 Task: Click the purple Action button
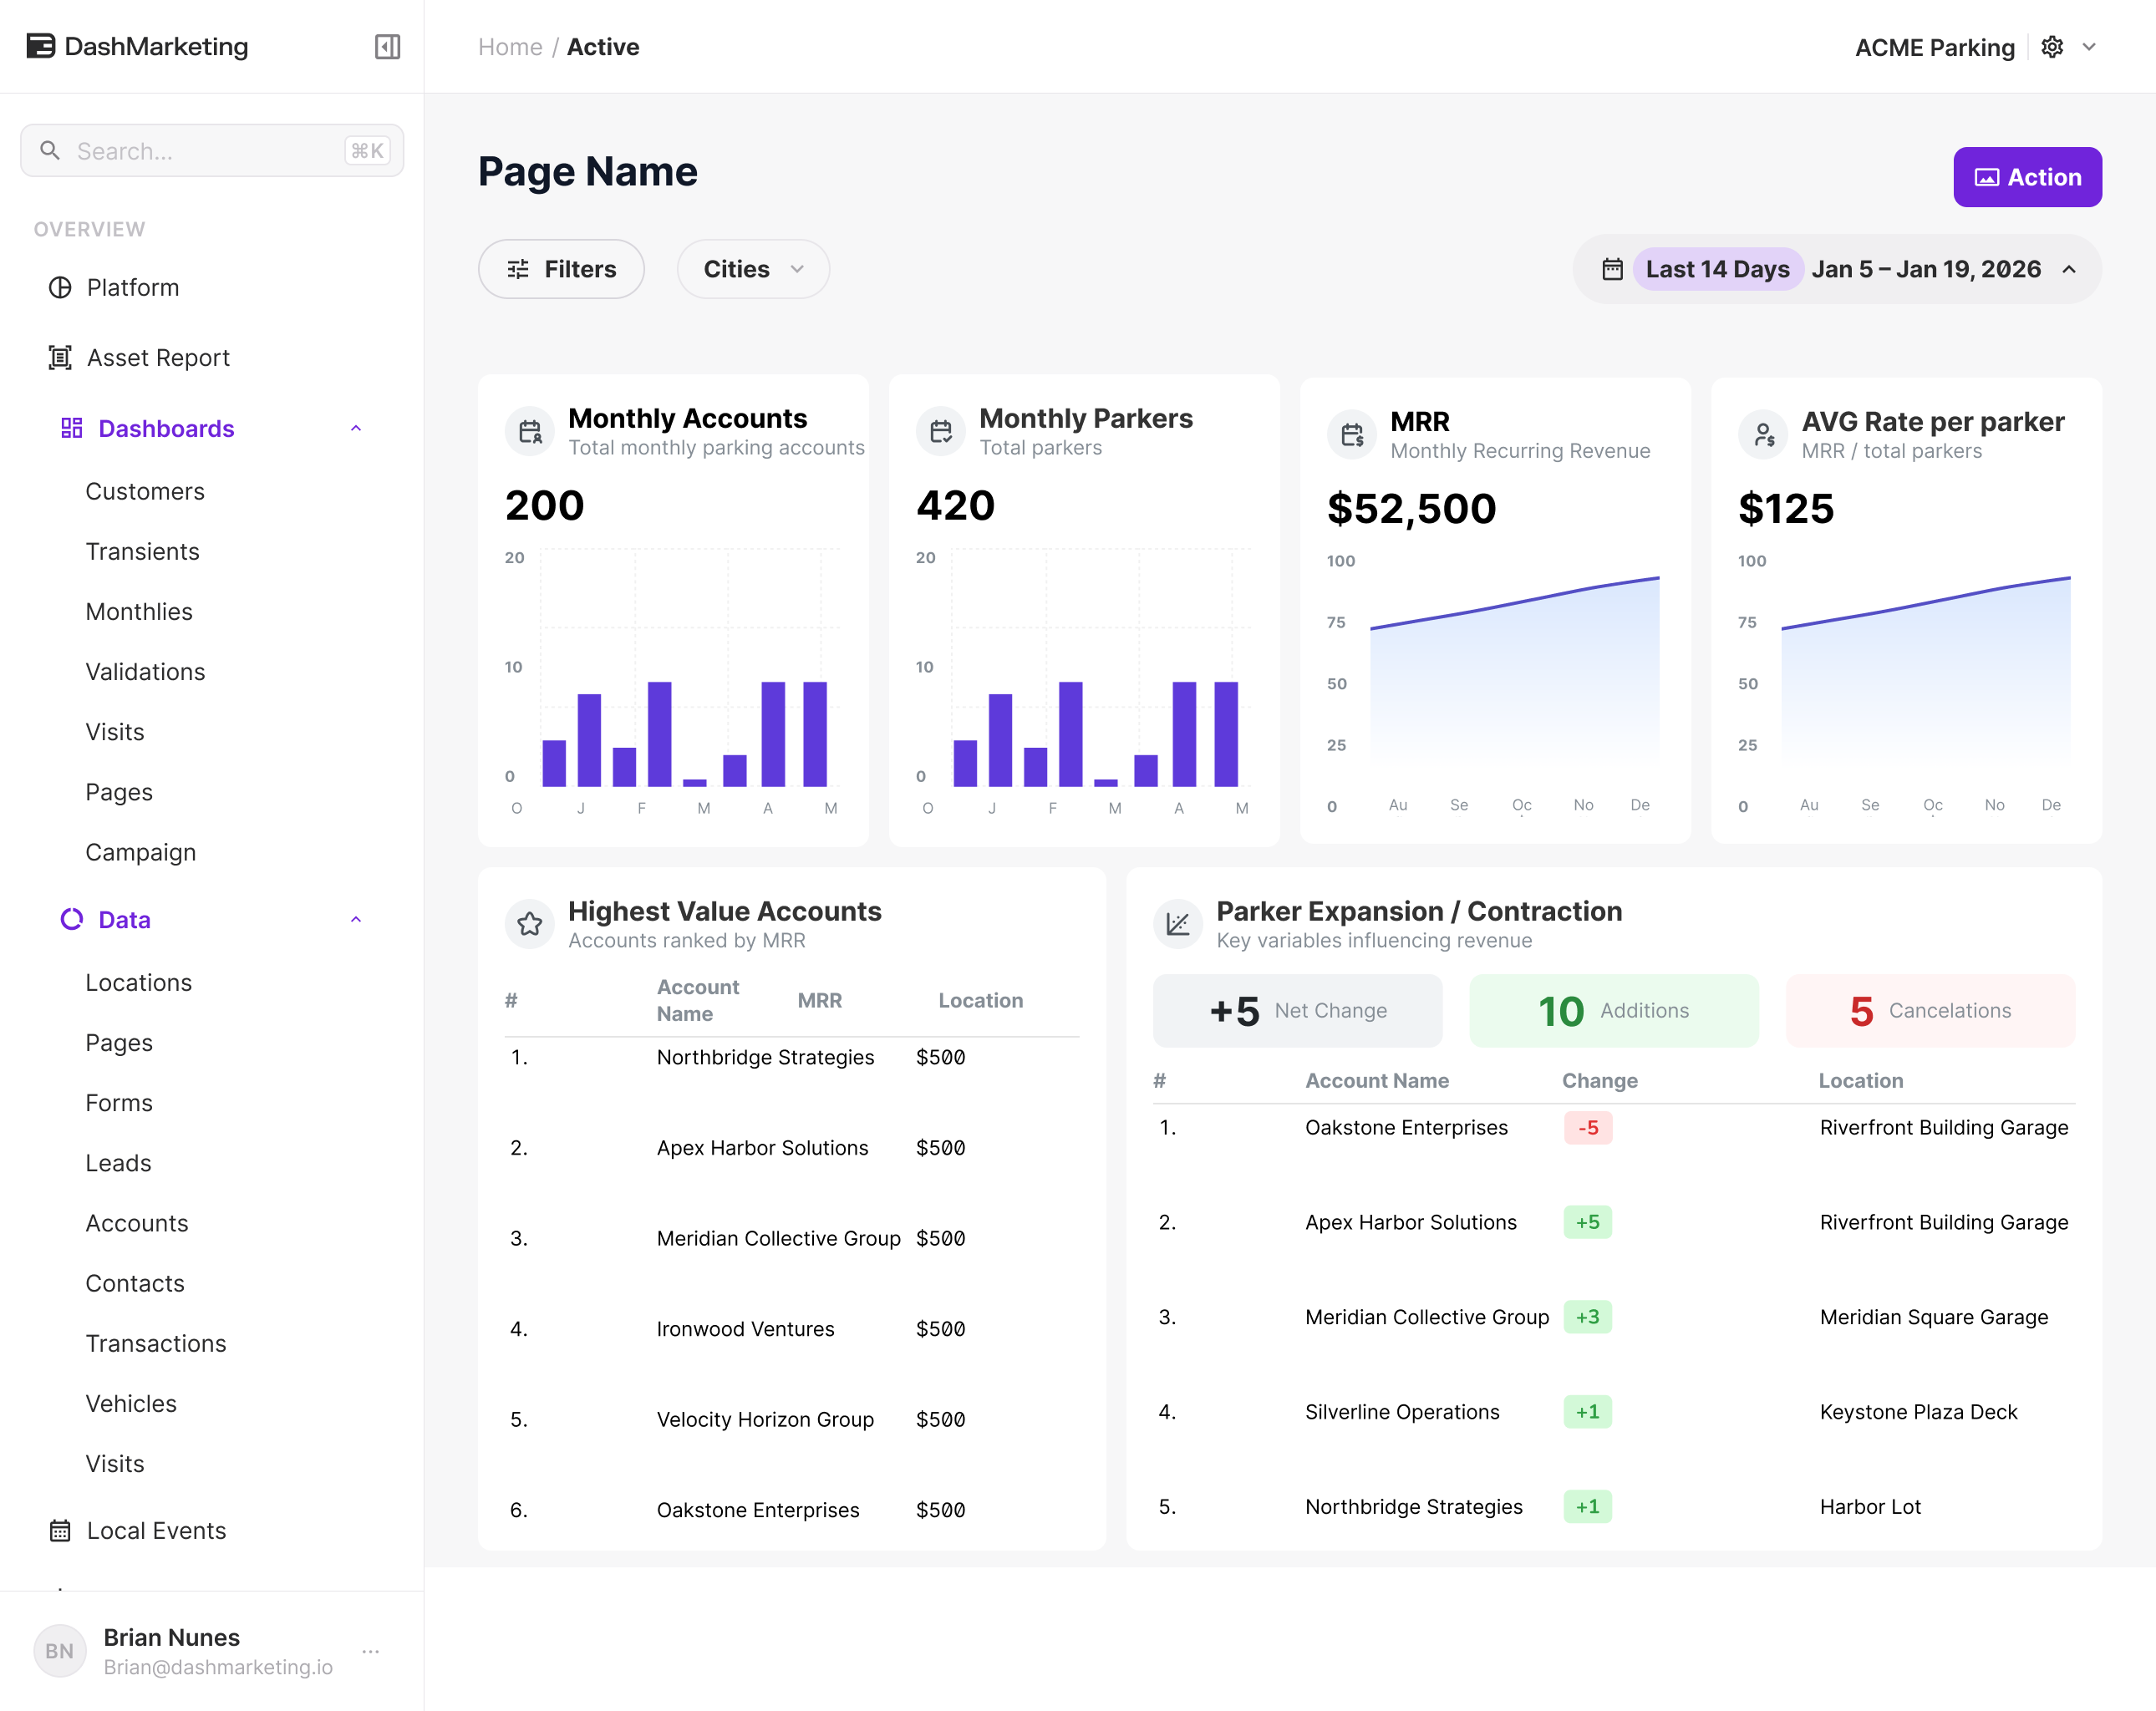coord(2027,177)
